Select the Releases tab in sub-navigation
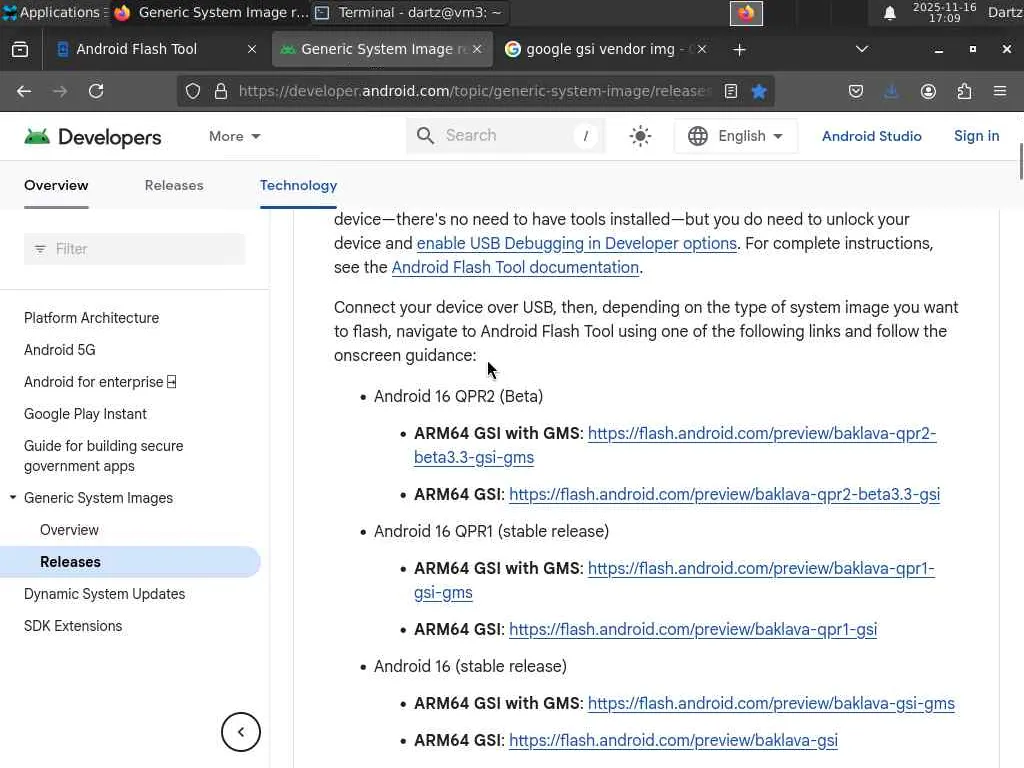 pyautogui.click(x=174, y=185)
